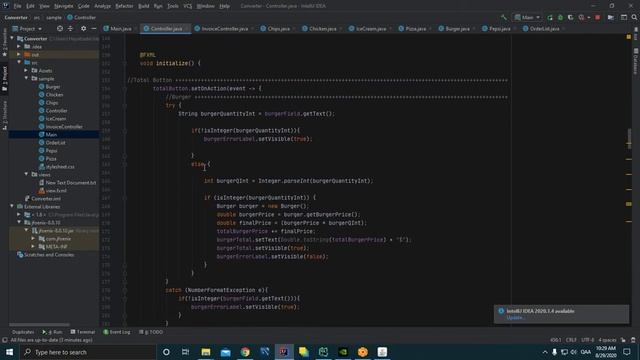Collapse the Converter project root
Screen dimensions: 640x360
[12, 38]
